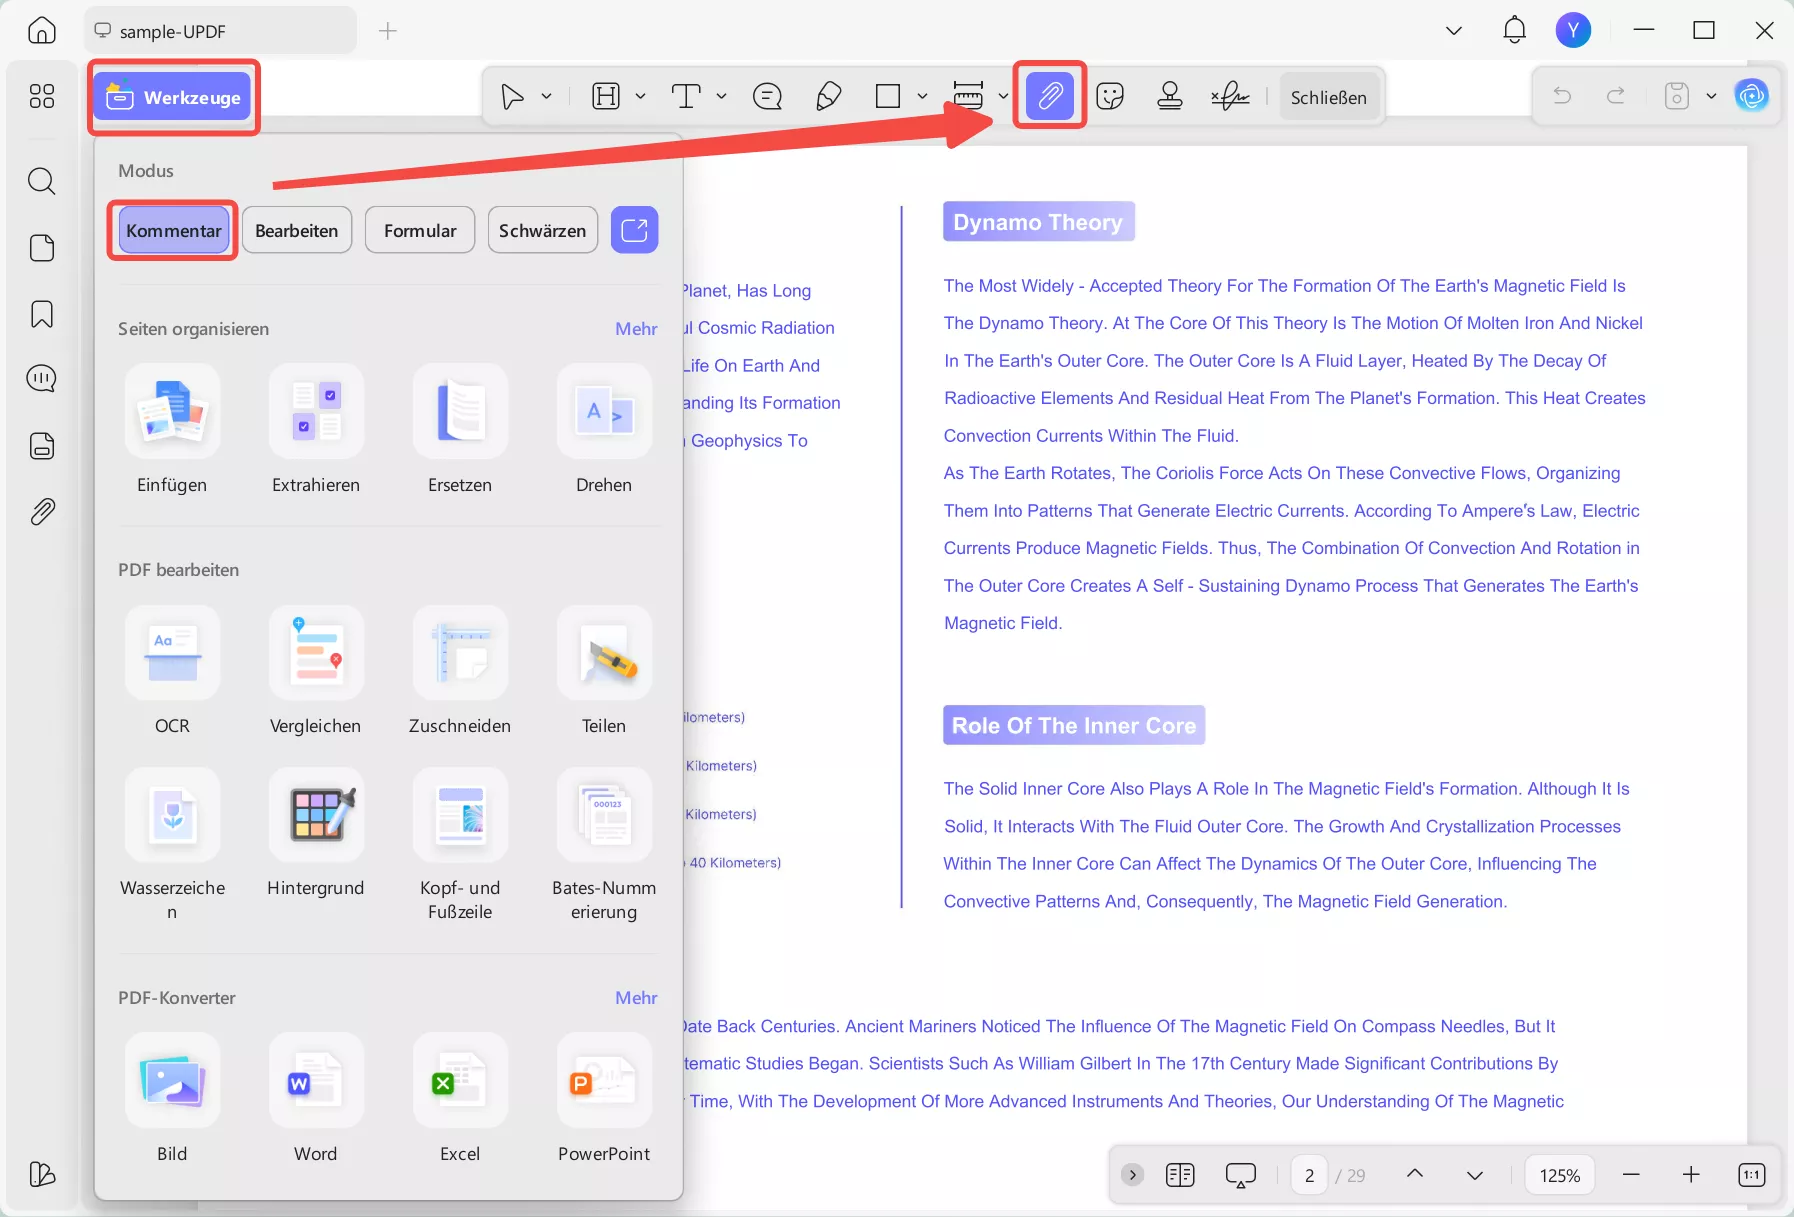This screenshot has height=1217, width=1794.
Task: Open the Vergleichen tool
Action: click(x=316, y=671)
